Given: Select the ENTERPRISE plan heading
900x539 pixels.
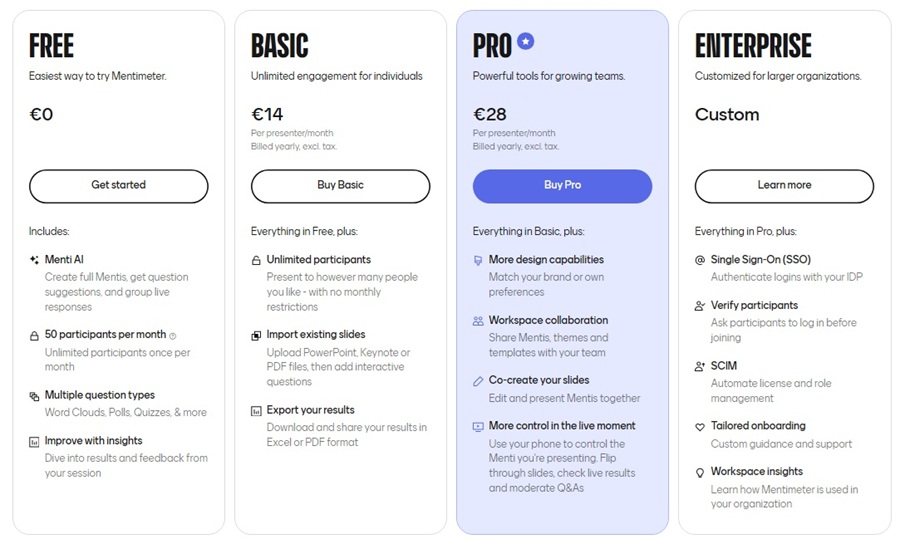Looking at the screenshot, I should [753, 46].
